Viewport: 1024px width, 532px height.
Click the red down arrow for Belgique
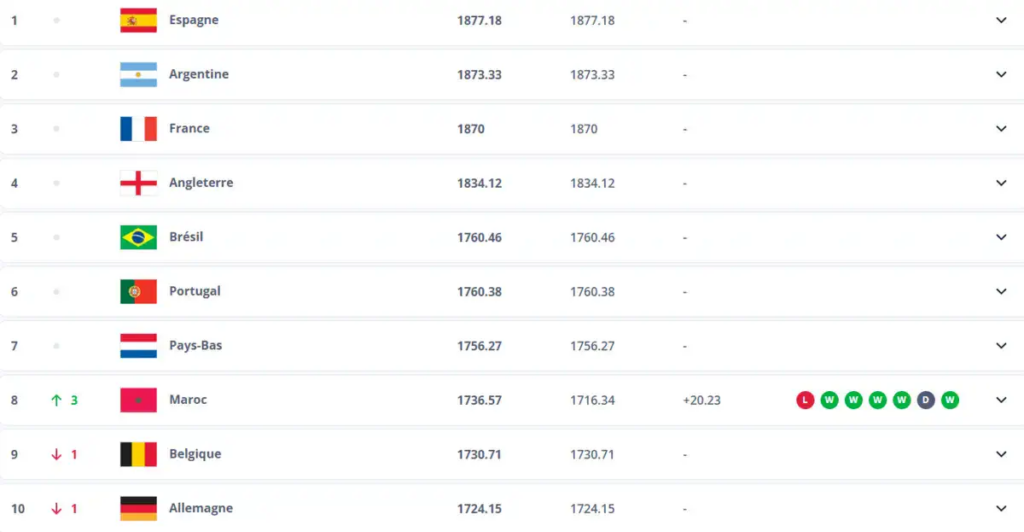[x=57, y=454]
